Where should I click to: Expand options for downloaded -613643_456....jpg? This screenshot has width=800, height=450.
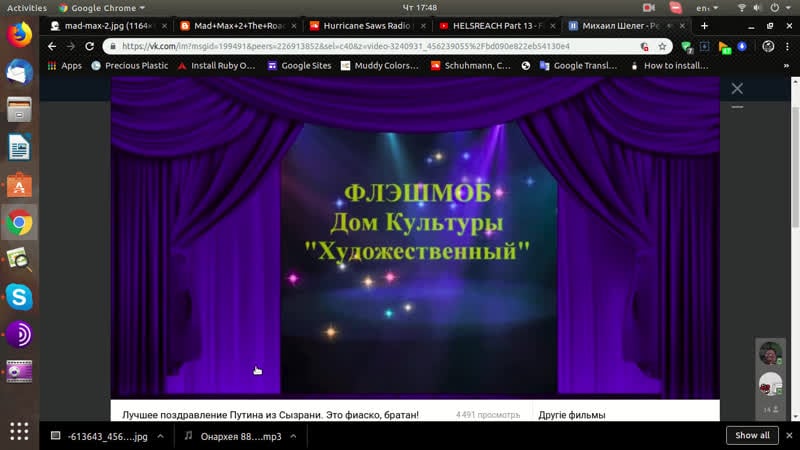click(160, 436)
